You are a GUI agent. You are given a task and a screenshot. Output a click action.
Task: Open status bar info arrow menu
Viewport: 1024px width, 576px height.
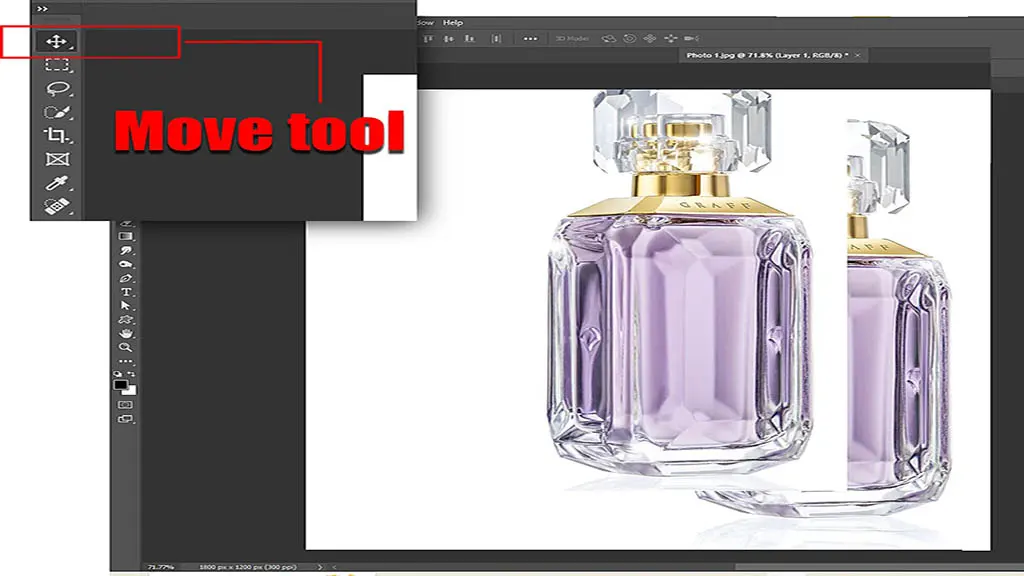(320, 567)
